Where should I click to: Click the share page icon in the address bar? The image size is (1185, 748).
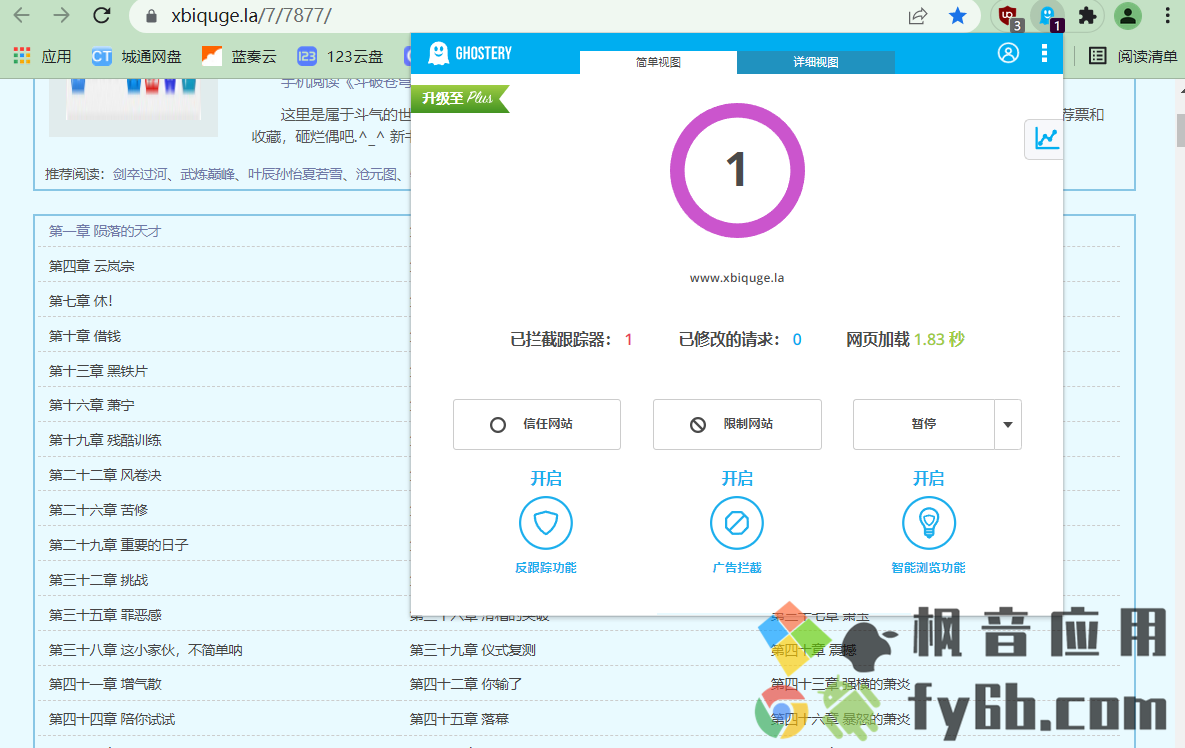917,16
